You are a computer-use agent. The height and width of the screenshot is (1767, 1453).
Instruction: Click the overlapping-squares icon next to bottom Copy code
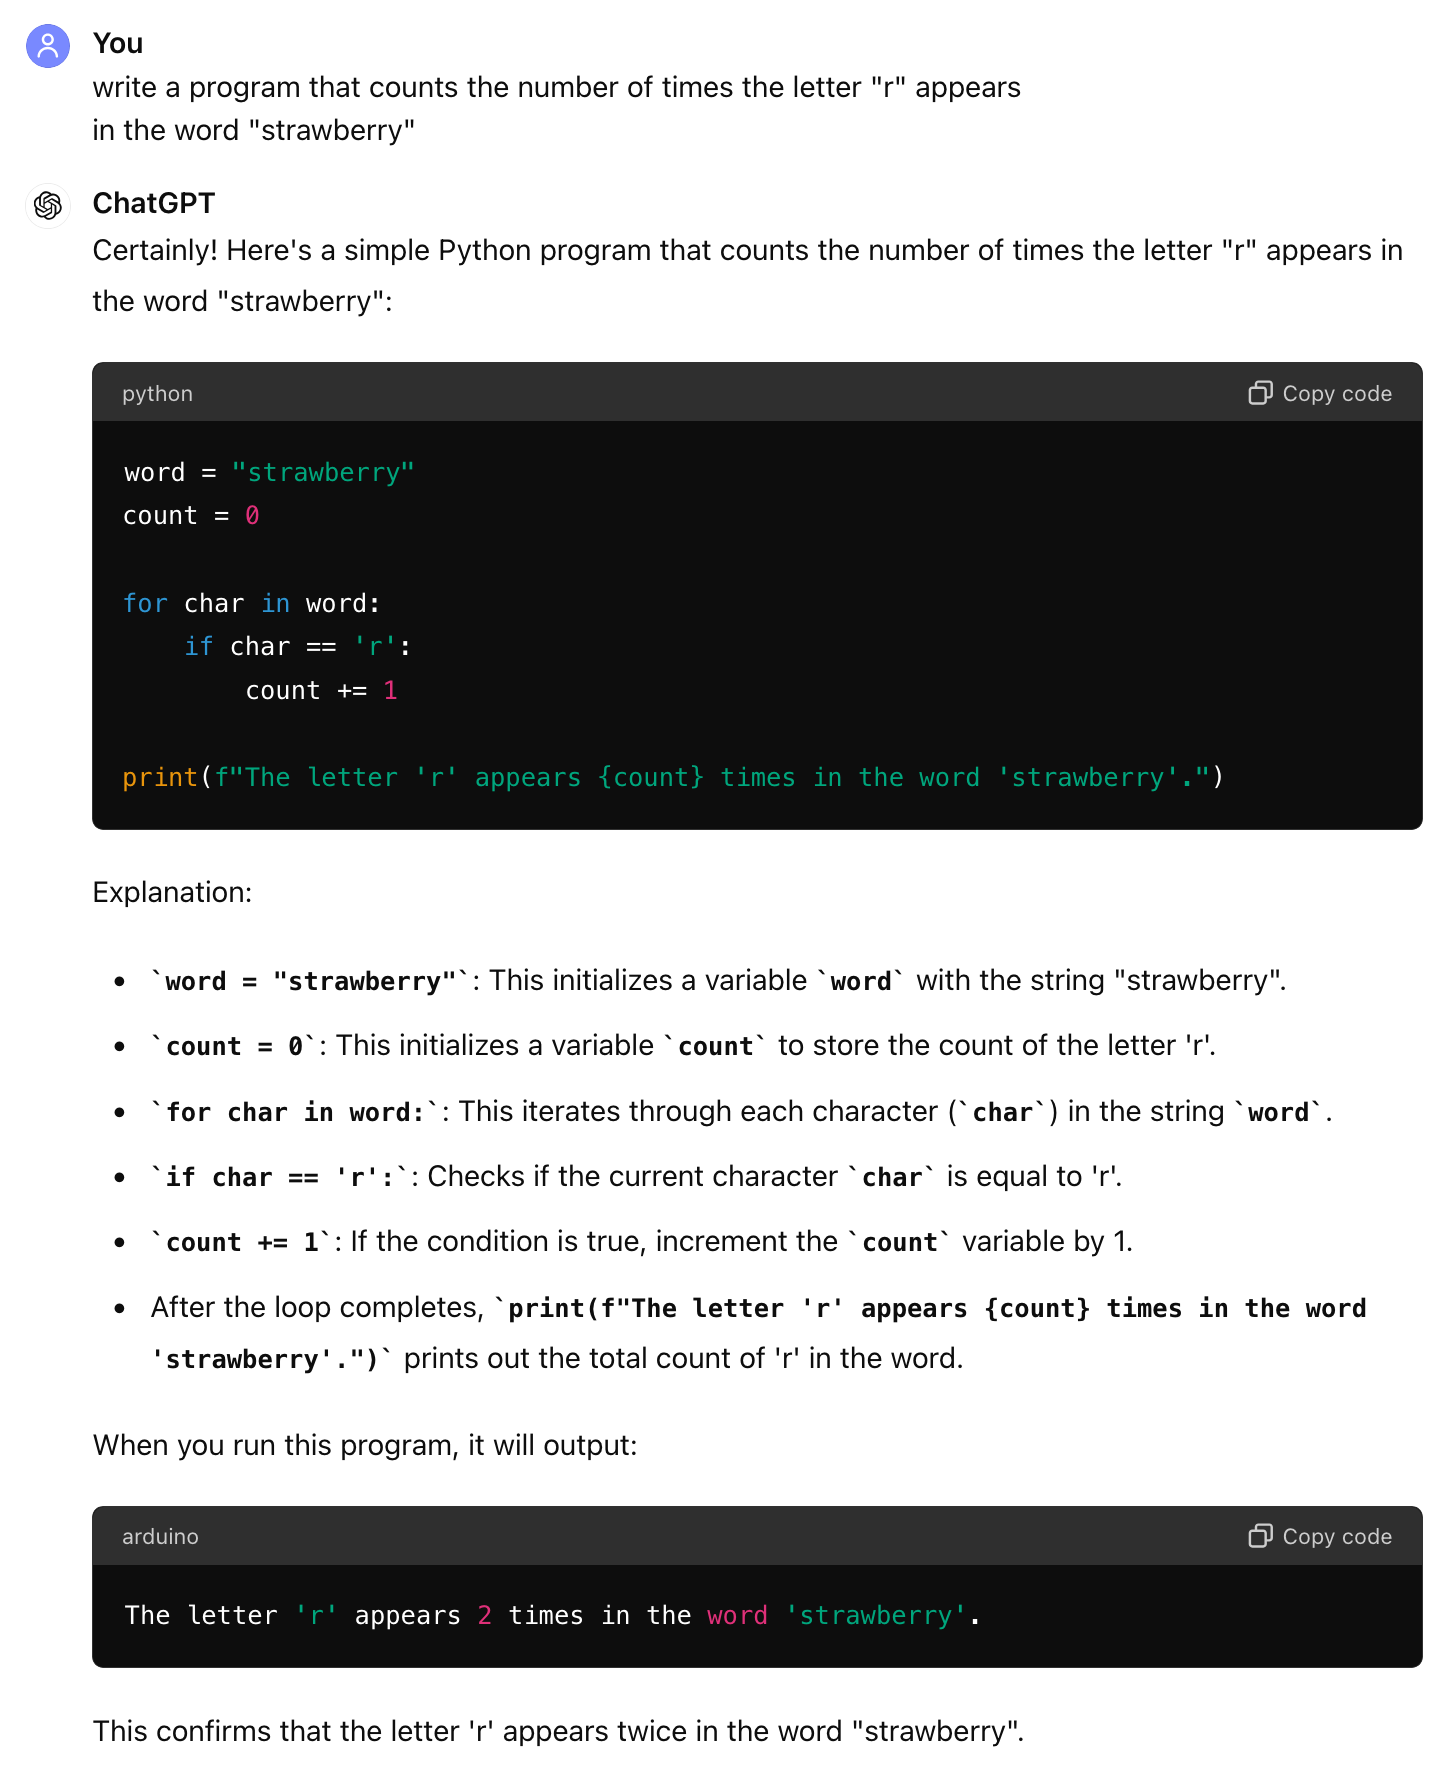pyautogui.click(x=1262, y=1536)
